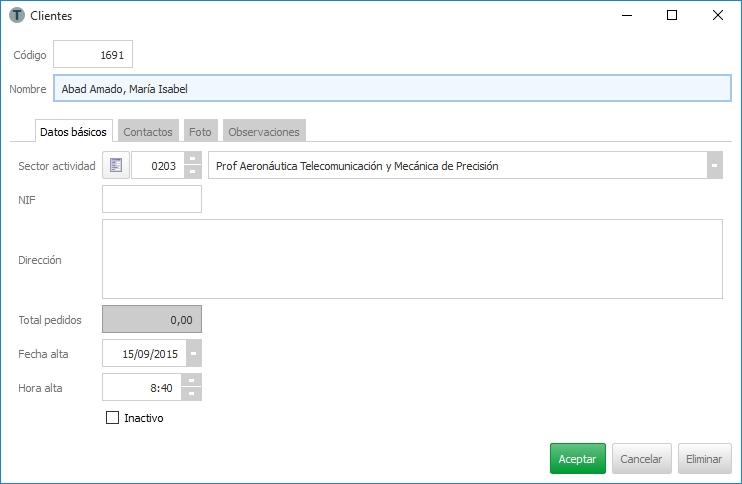Click inside the Dirección text area
This screenshot has height=484, width=742.
click(412, 259)
